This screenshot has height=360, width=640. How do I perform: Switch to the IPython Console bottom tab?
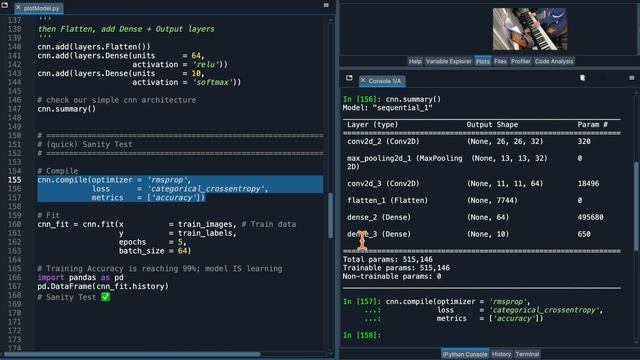[465, 354]
